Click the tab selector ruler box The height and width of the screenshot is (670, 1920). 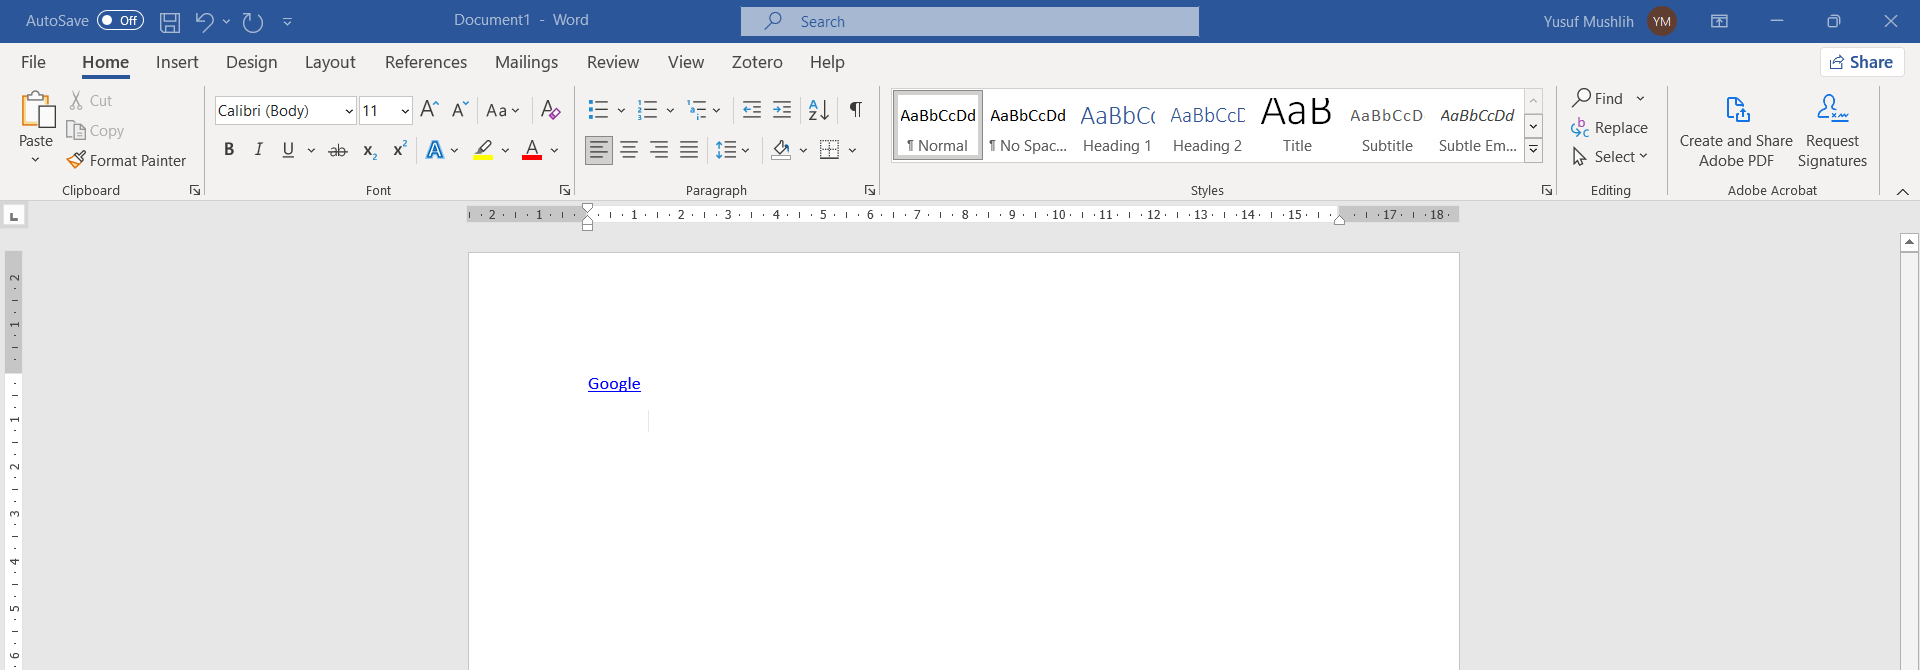point(14,216)
